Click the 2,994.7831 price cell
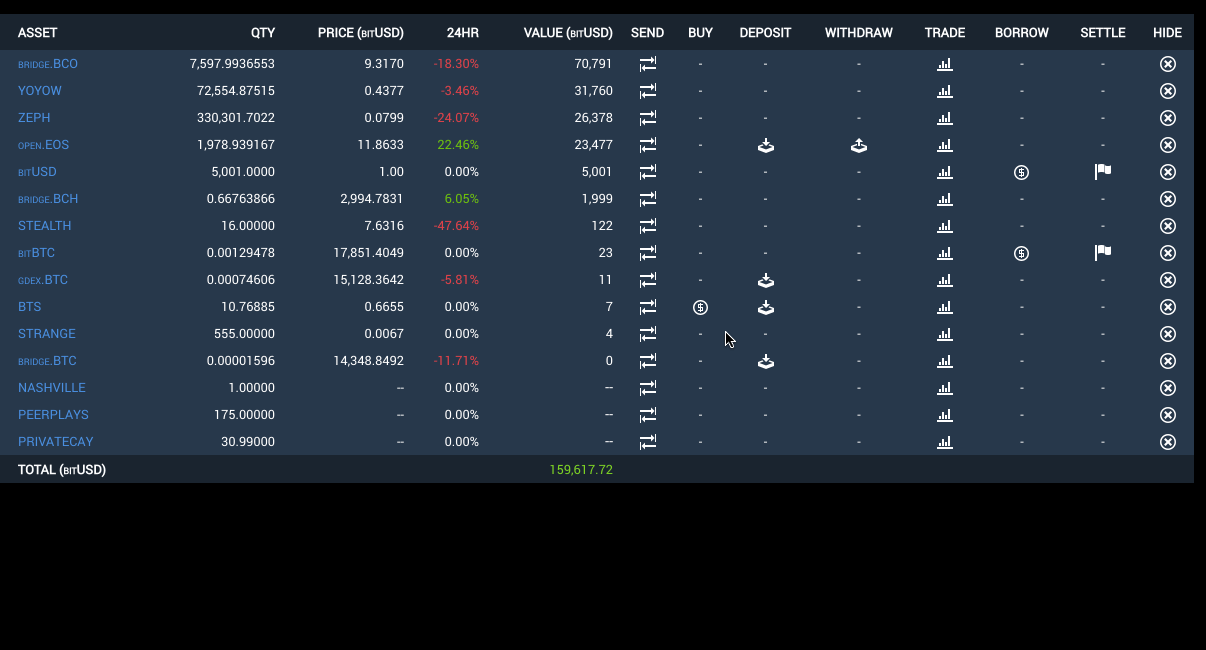The height and width of the screenshot is (650, 1206). (x=372, y=199)
